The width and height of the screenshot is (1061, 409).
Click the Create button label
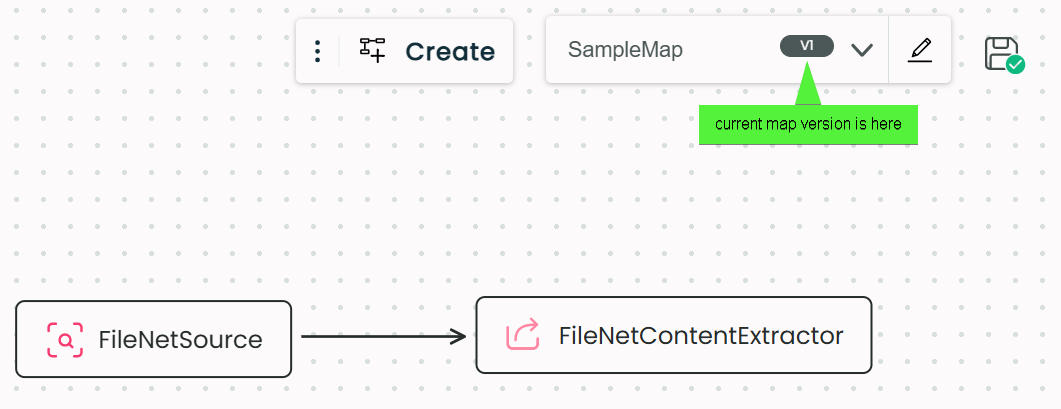450,51
